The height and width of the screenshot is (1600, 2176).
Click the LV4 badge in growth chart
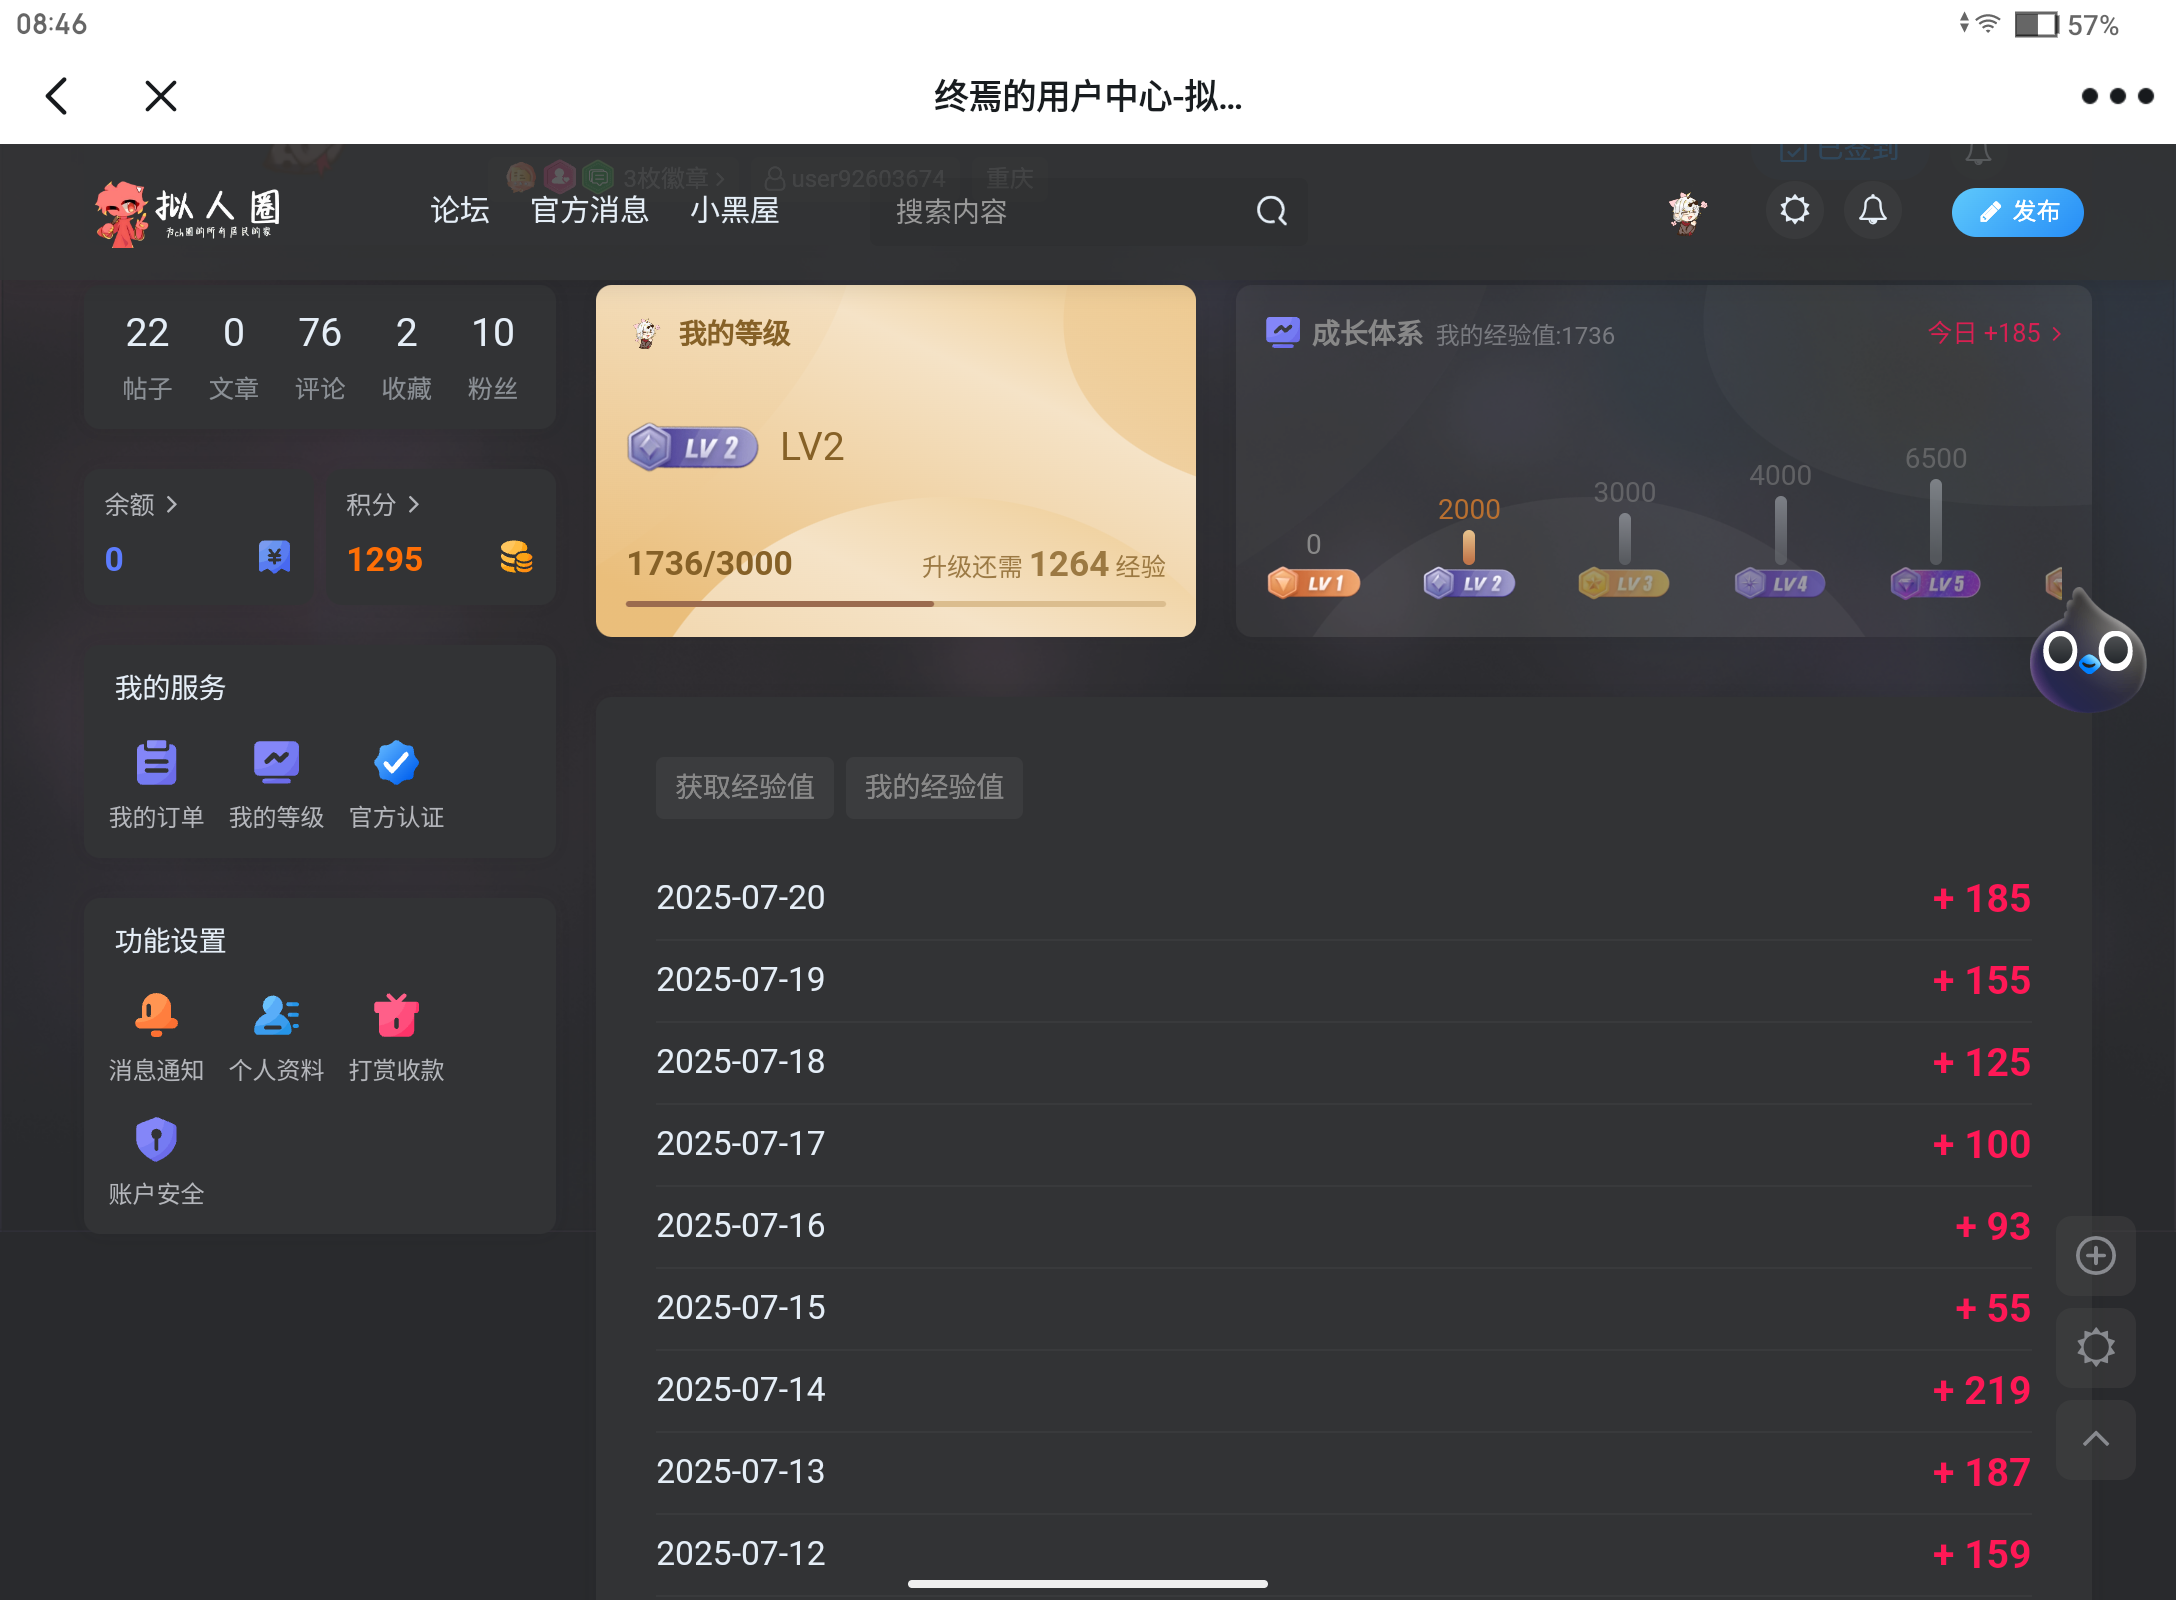pos(1780,583)
